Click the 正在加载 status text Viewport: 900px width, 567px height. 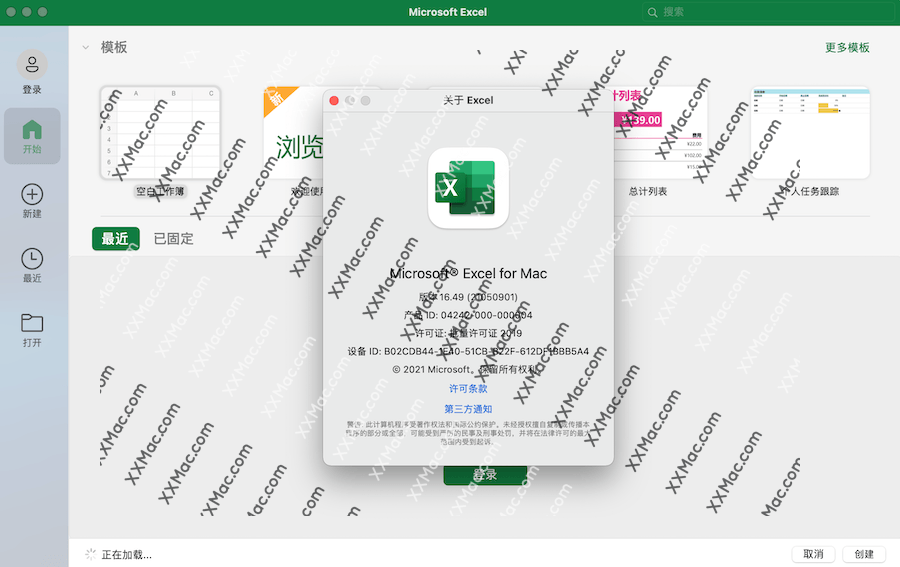click(x=126, y=555)
